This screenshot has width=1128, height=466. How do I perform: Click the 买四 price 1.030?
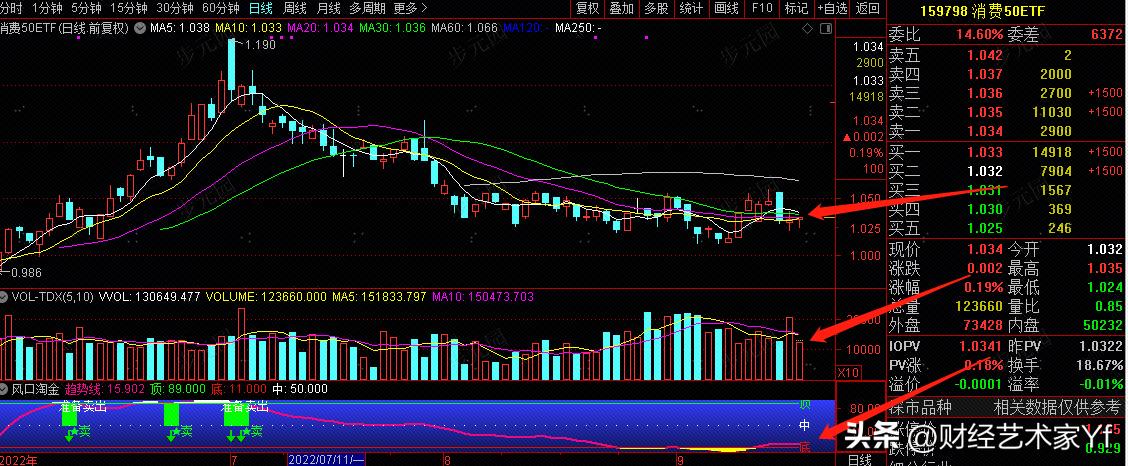984,209
